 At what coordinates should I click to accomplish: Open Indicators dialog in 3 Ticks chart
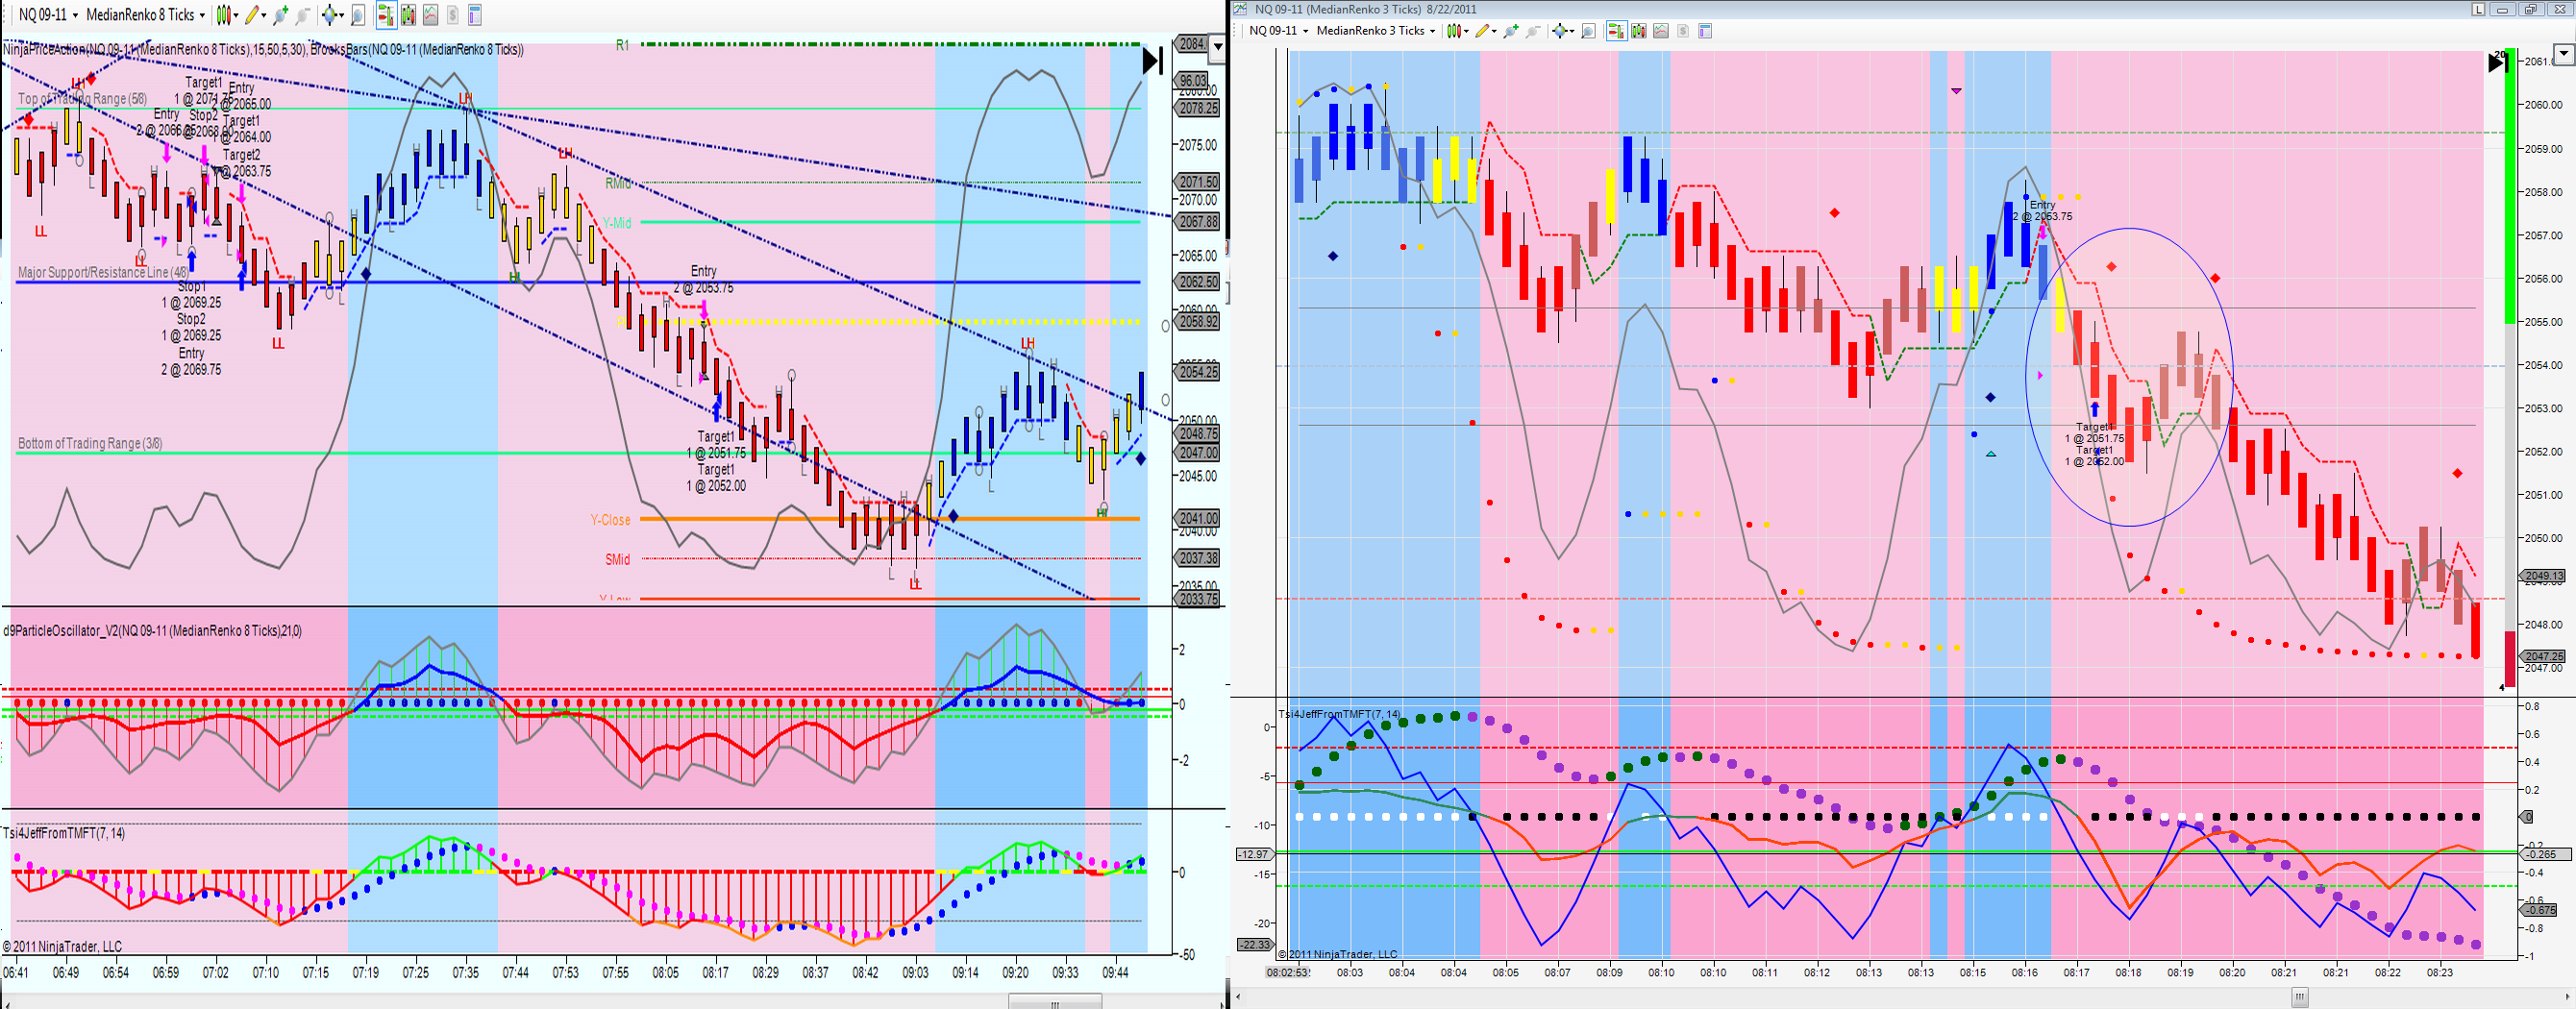(1660, 31)
